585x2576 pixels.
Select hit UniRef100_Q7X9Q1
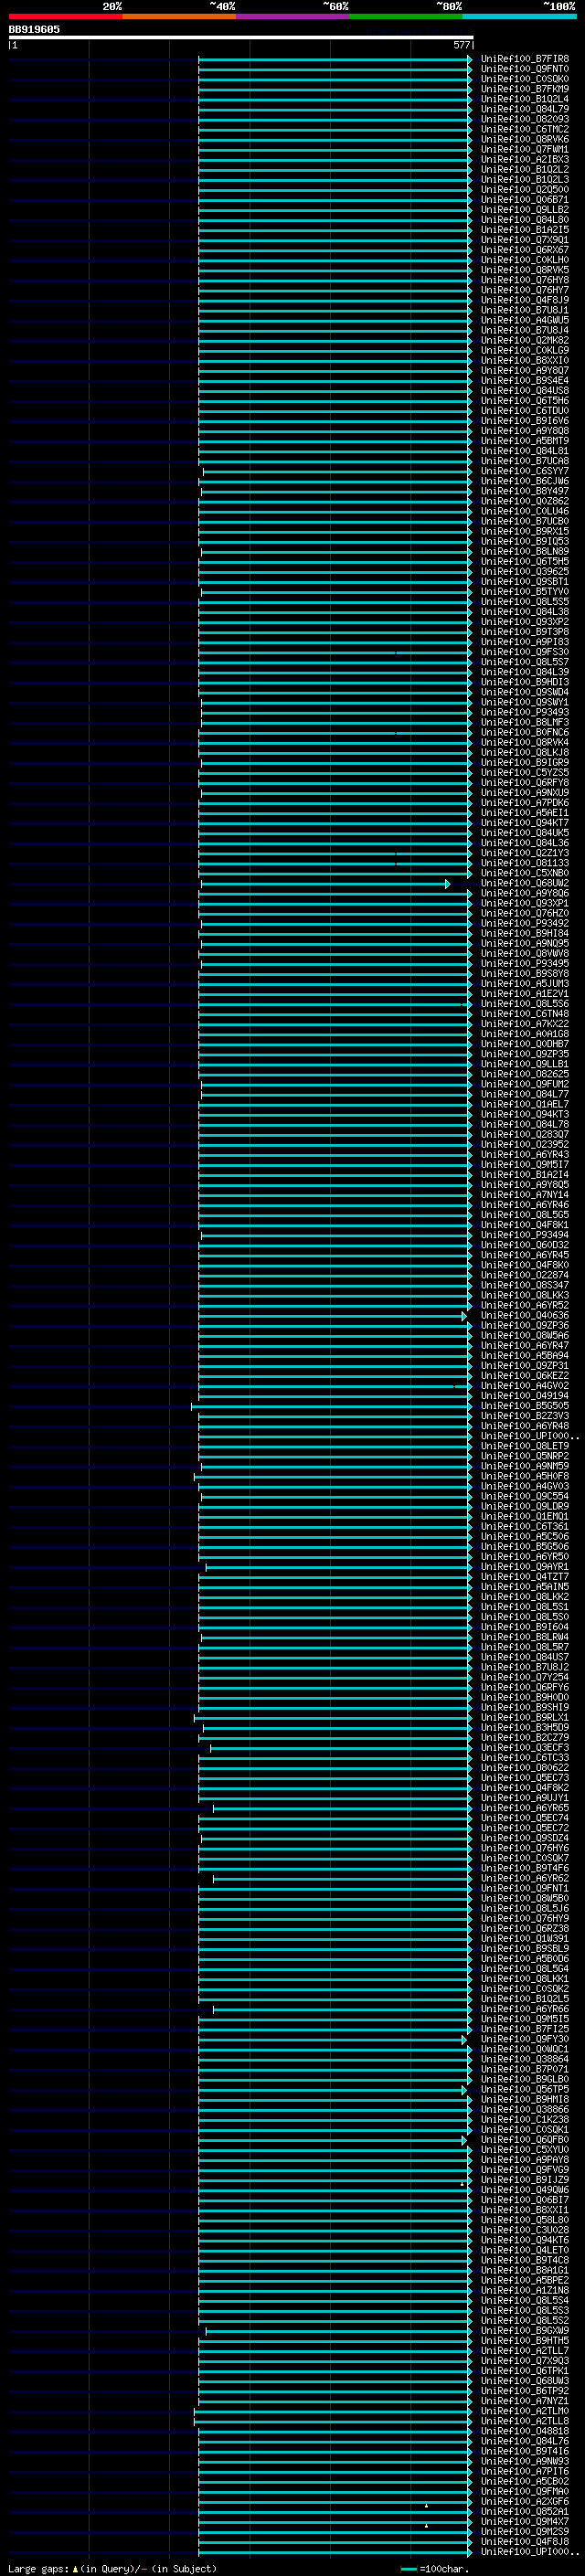525,240
